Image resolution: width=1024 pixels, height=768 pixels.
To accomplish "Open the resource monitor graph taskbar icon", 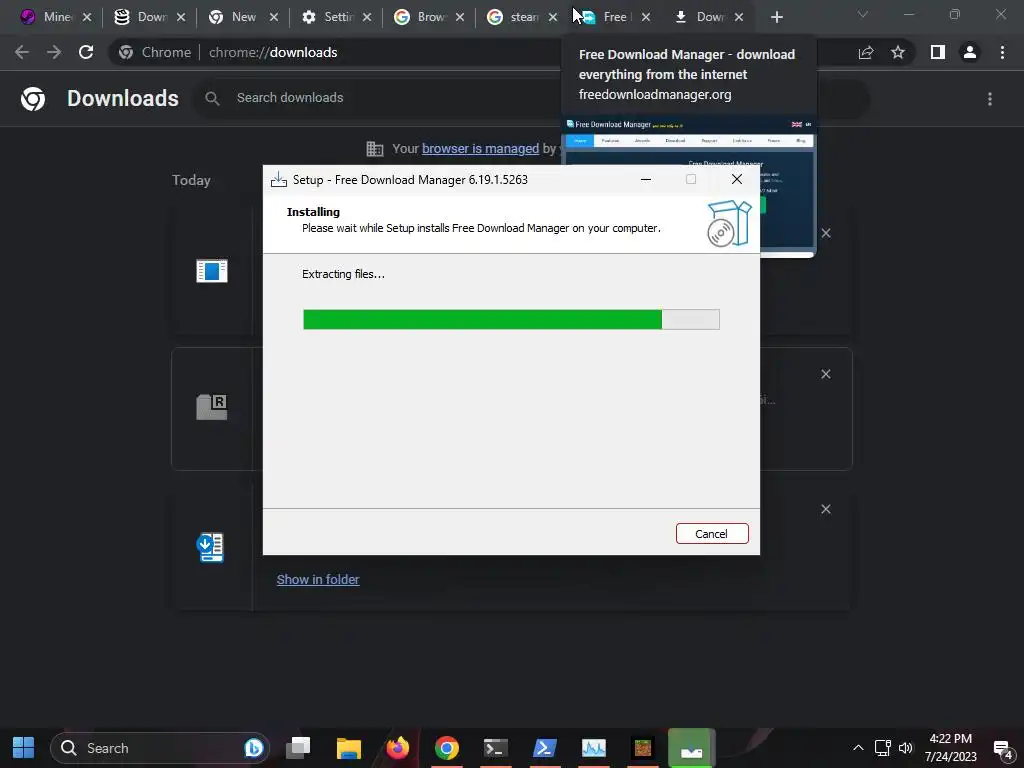I will tap(594, 748).
